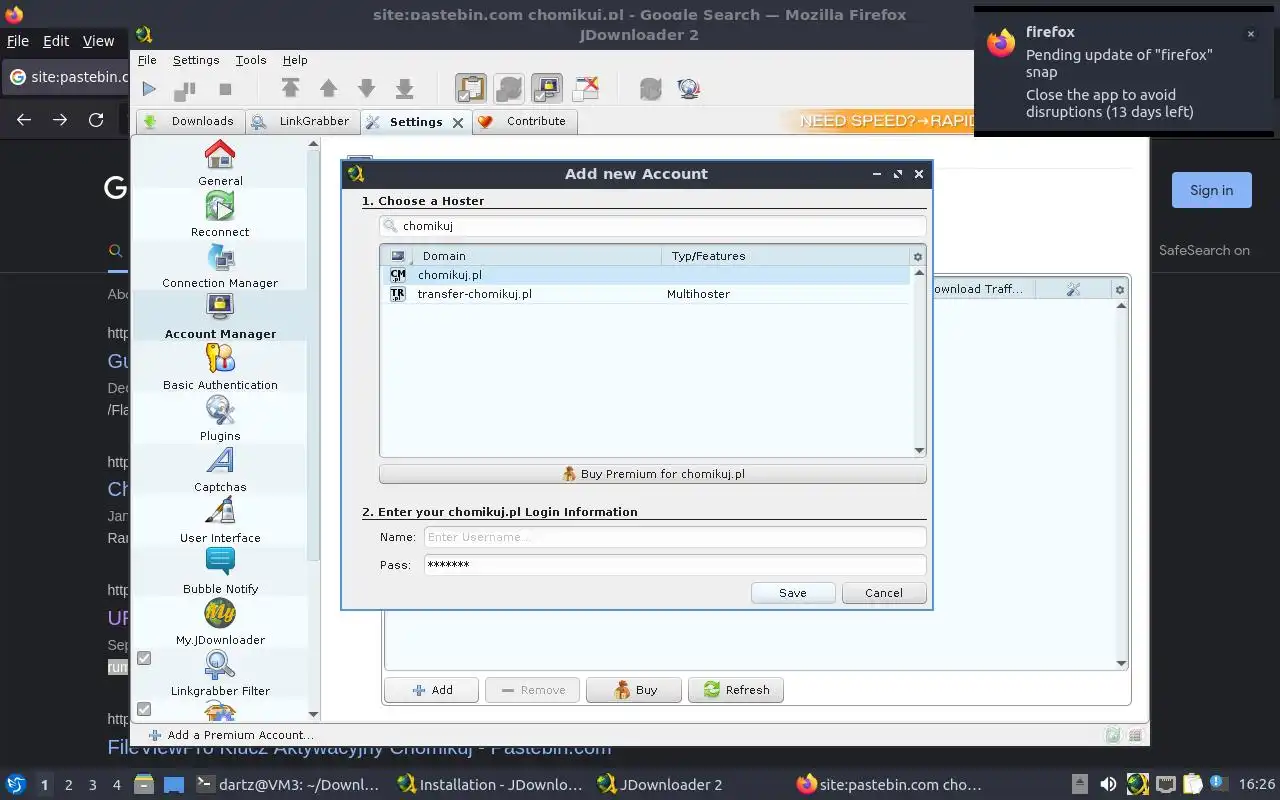Open My.JDownloader settings
Screen dimensions: 1280x800
[x=220, y=622]
